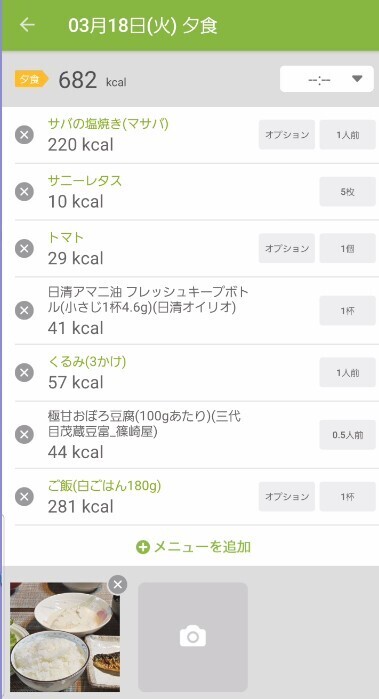This screenshot has height=699, width=379.
Task: Remove 日清アマニ油 entry with X icon
Action: 24,311
